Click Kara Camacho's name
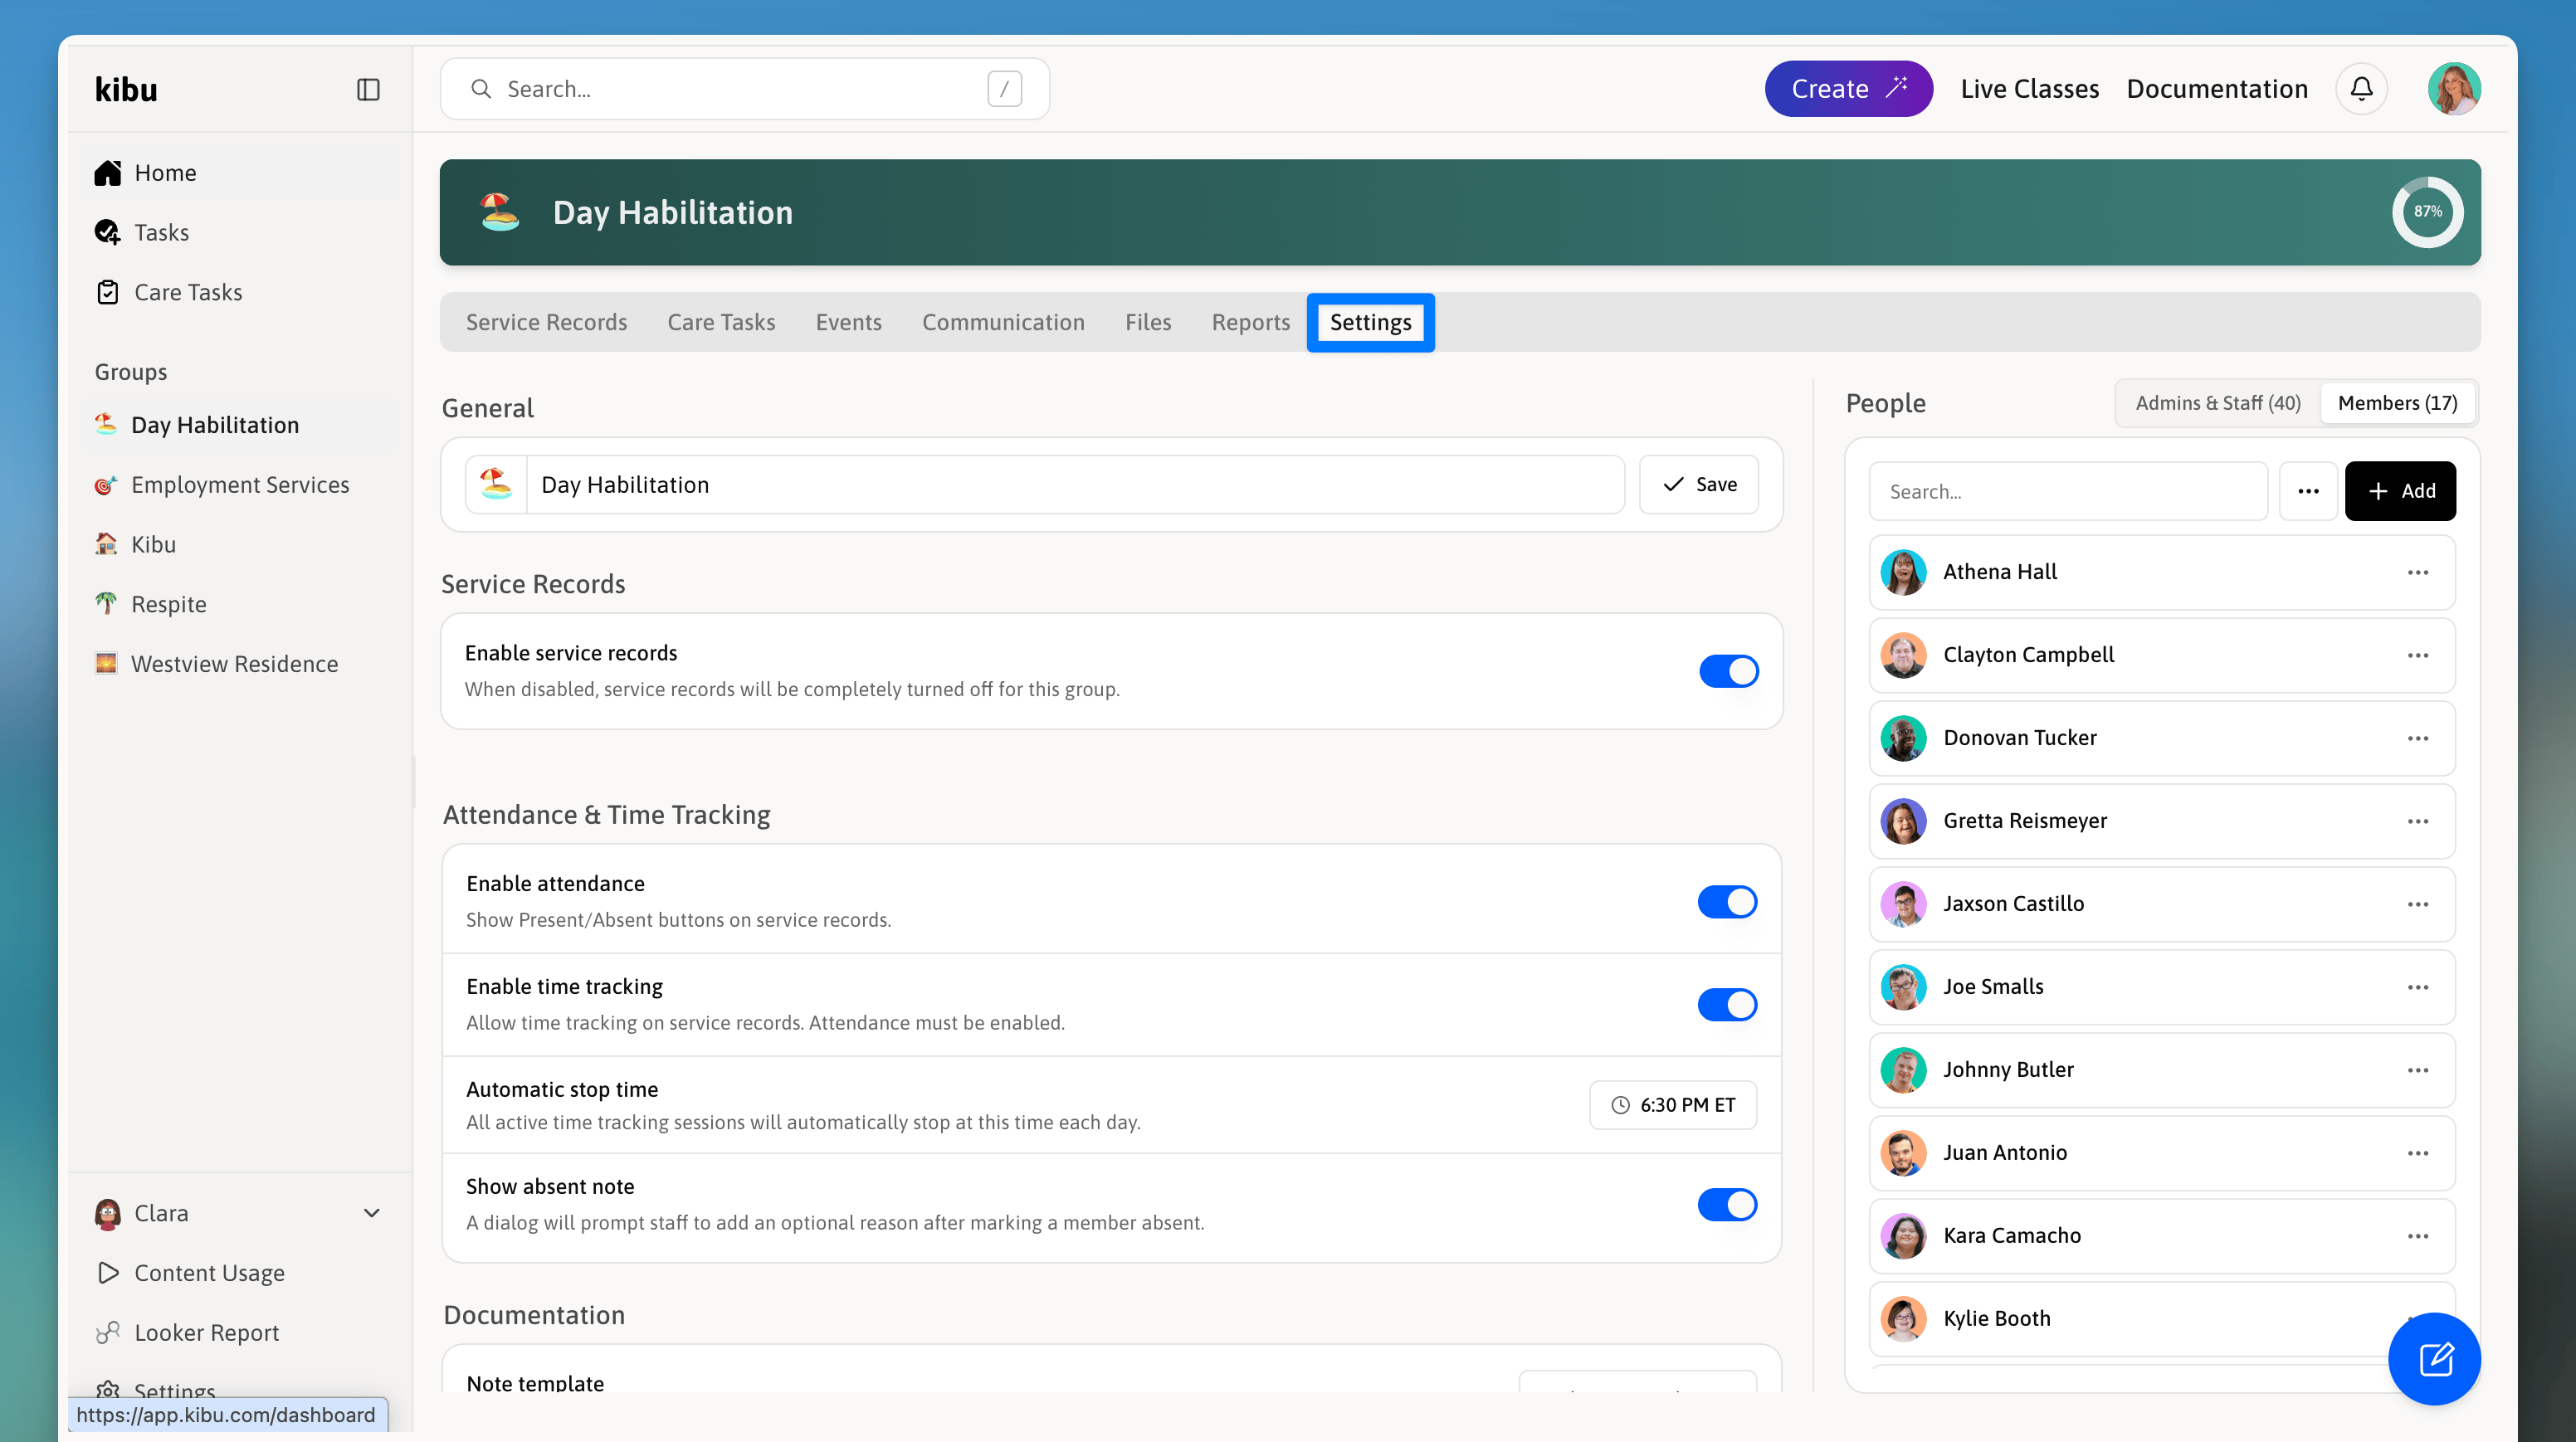This screenshot has height=1442, width=2576. coord(2012,1236)
